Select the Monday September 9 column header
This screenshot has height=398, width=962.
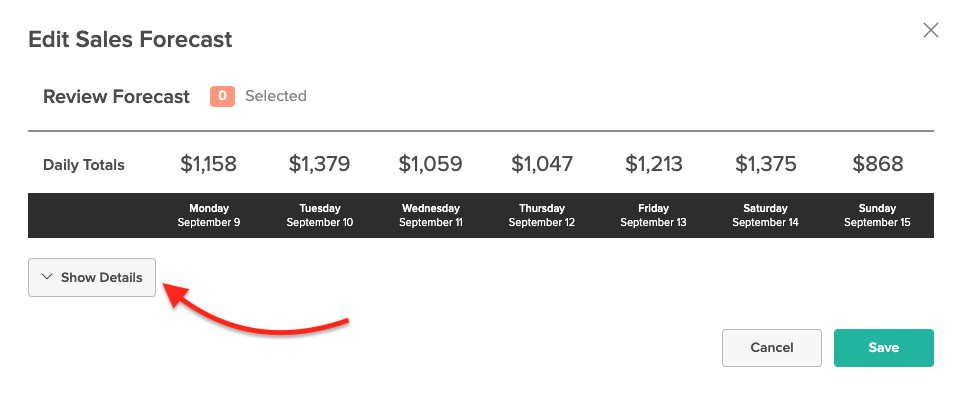tap(209, 215)
